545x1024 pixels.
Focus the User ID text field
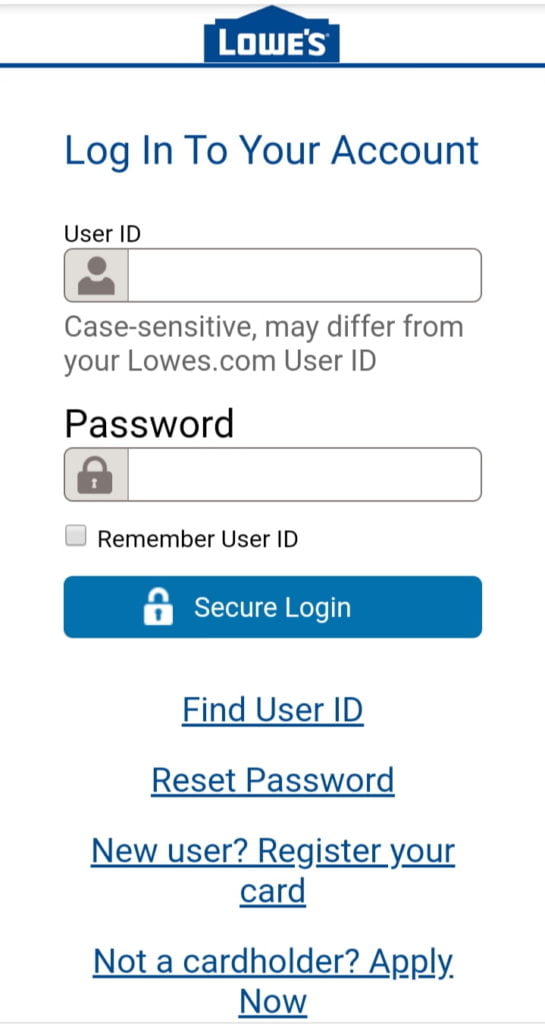pyautogui.click(x=273, y=275)
